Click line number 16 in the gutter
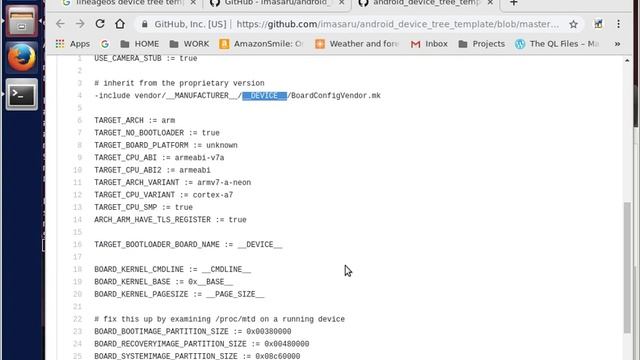The image size is (640, 360). click(x=78, y=244)
